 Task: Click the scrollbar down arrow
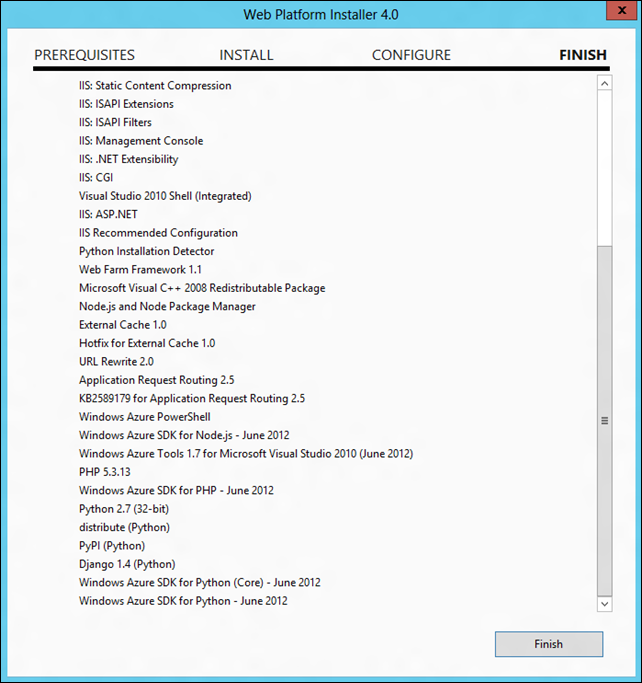[x=605, y=604]
